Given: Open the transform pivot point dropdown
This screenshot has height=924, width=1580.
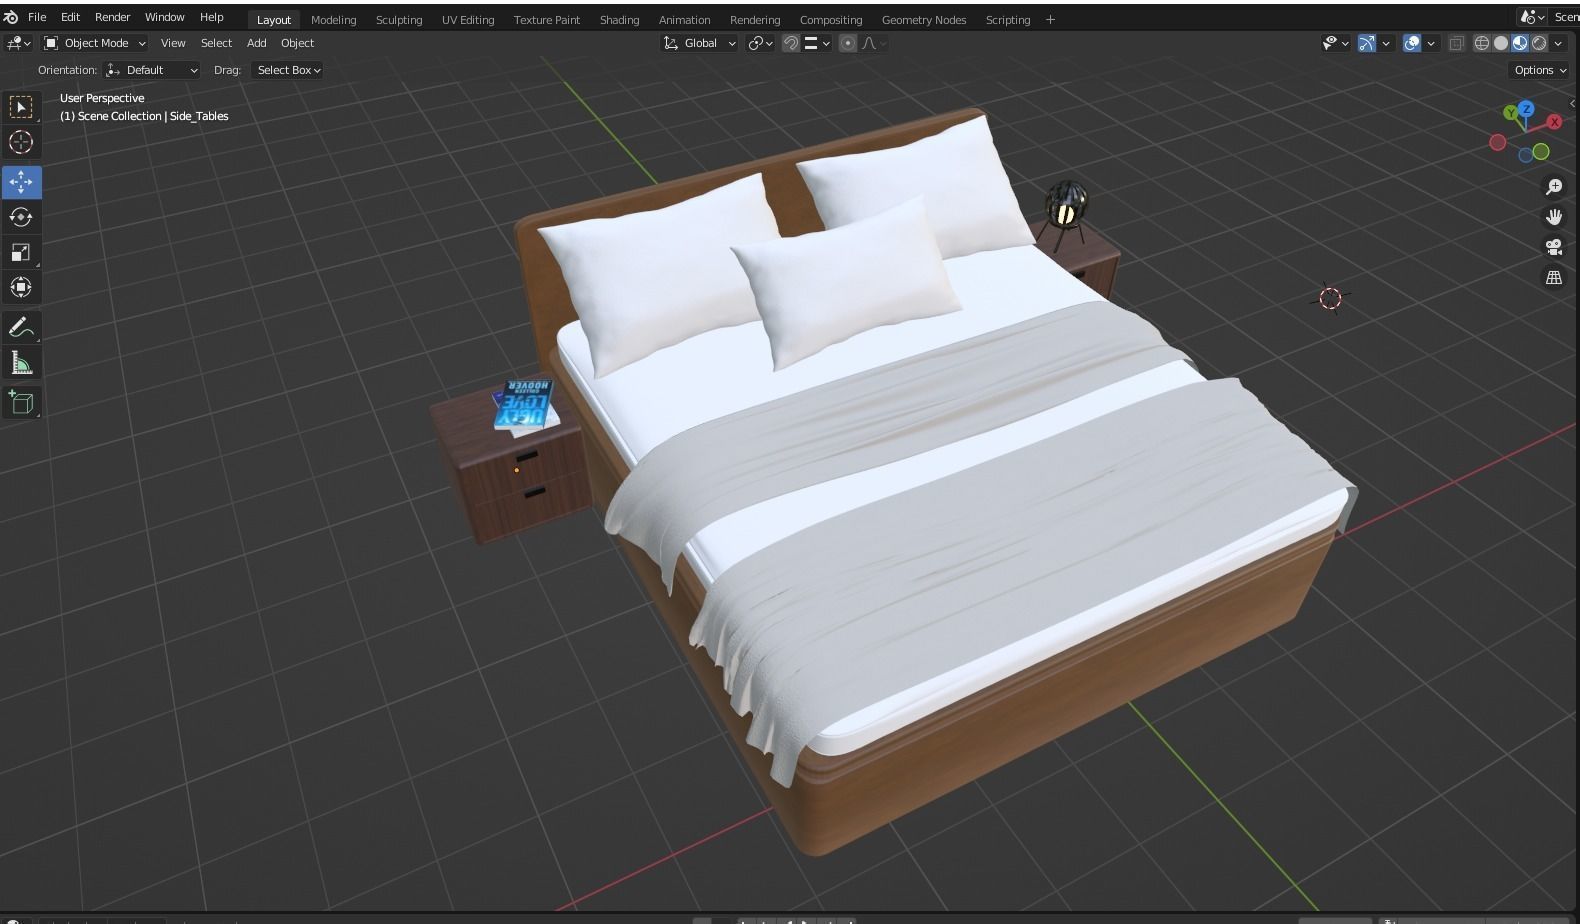Looking at the screenshot, I should click(760, 43).
